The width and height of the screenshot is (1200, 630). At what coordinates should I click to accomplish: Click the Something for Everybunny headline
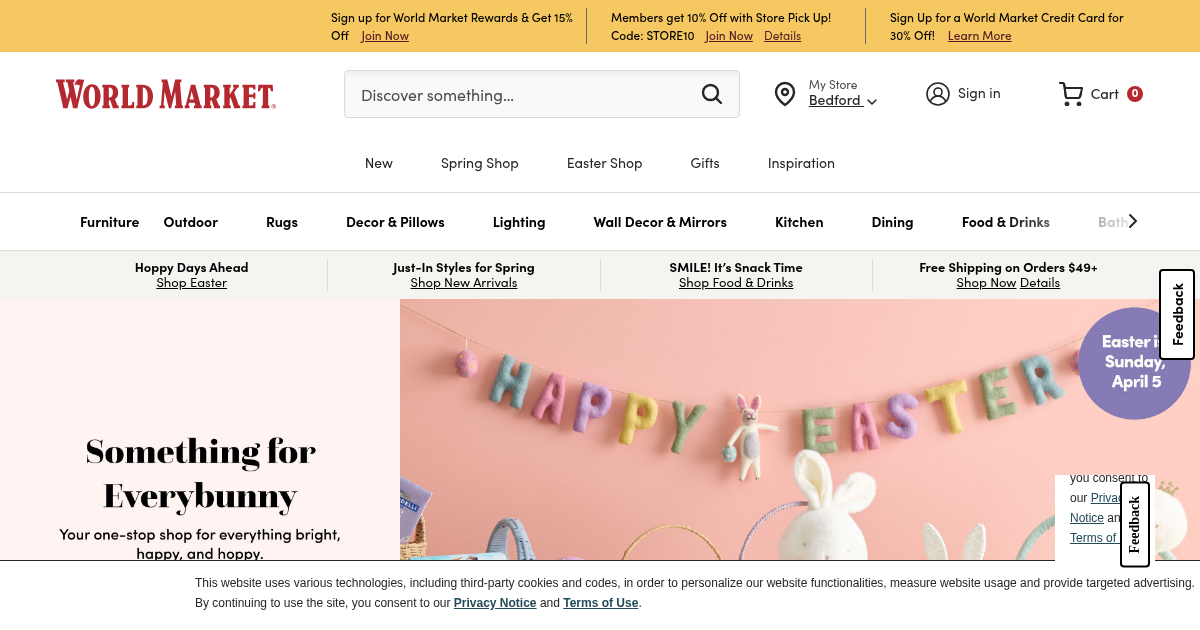(x=200, y=473)
